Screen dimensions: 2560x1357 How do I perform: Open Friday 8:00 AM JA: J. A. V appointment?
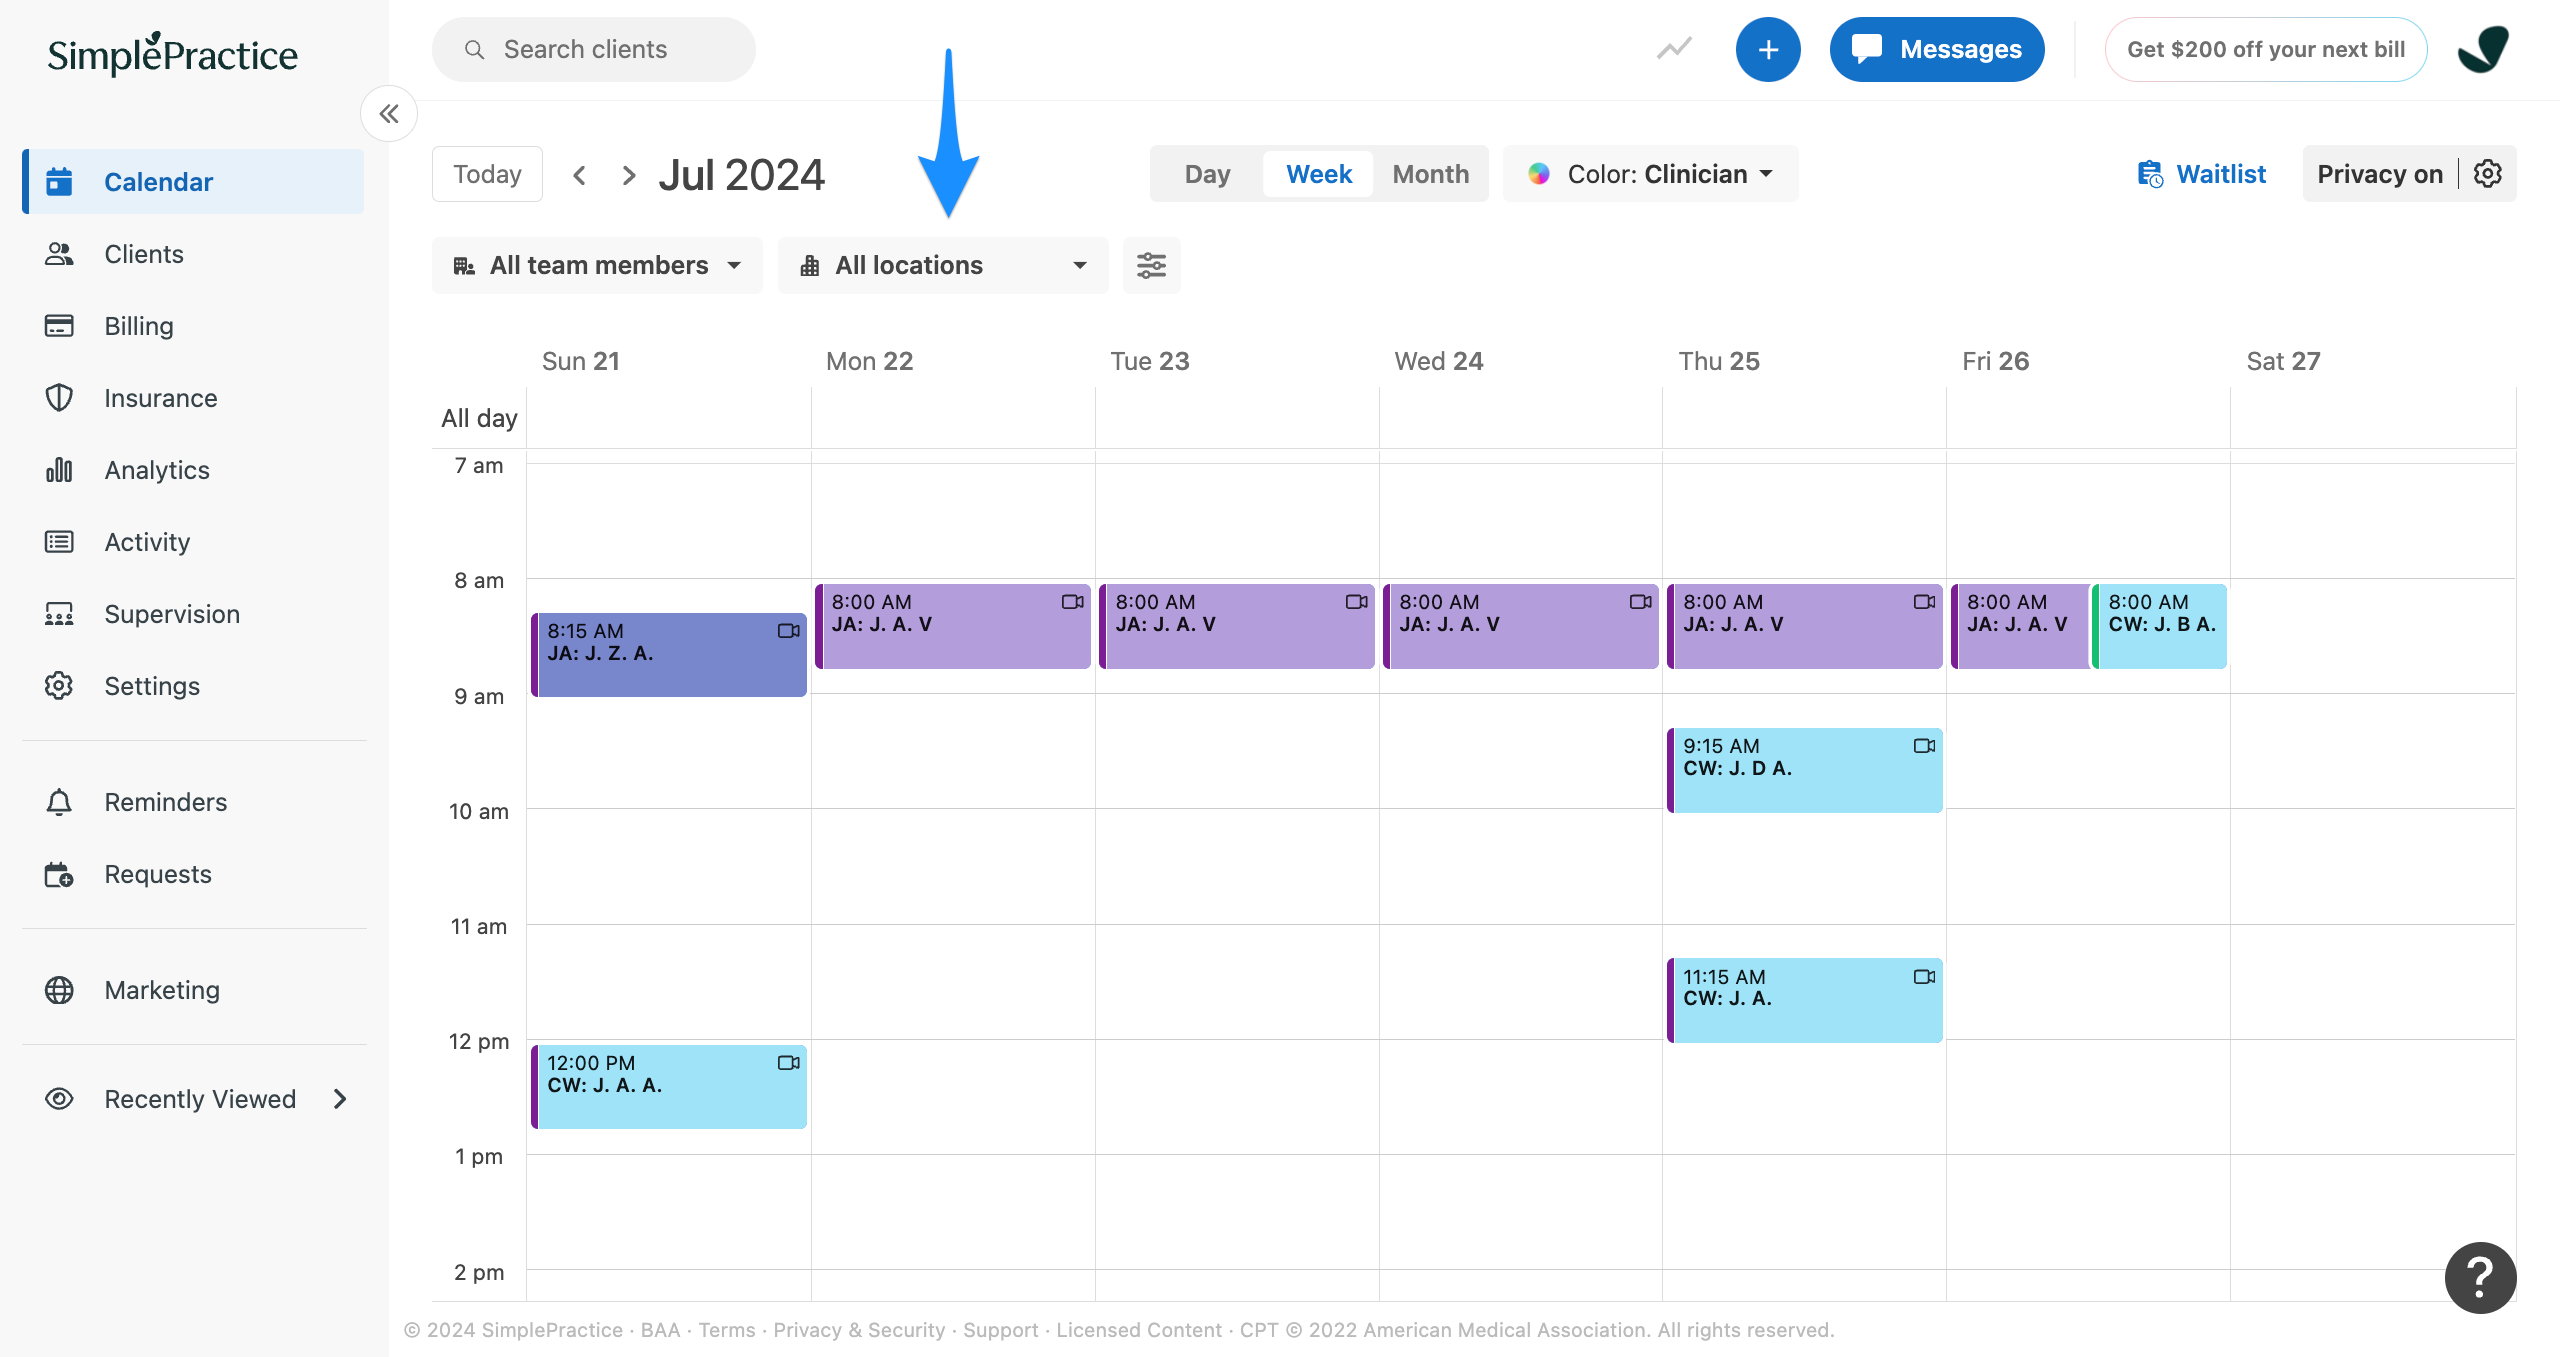click(2020, 626)
